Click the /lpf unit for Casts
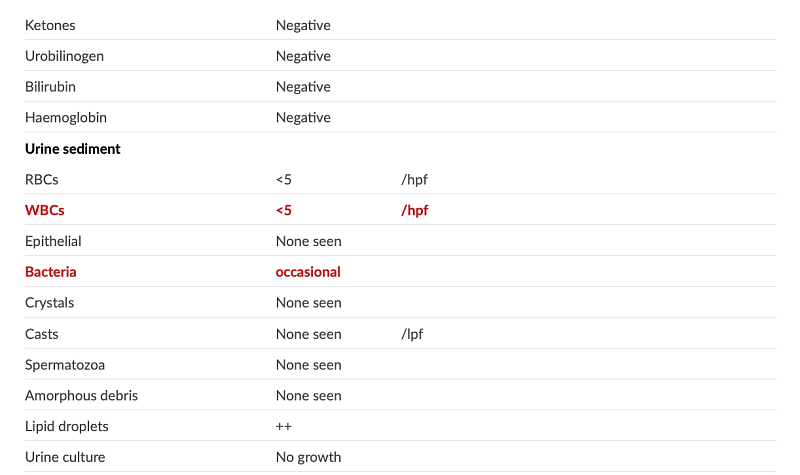Image resolution: width=800 pixels, height=475 pixels. point(412,334)
